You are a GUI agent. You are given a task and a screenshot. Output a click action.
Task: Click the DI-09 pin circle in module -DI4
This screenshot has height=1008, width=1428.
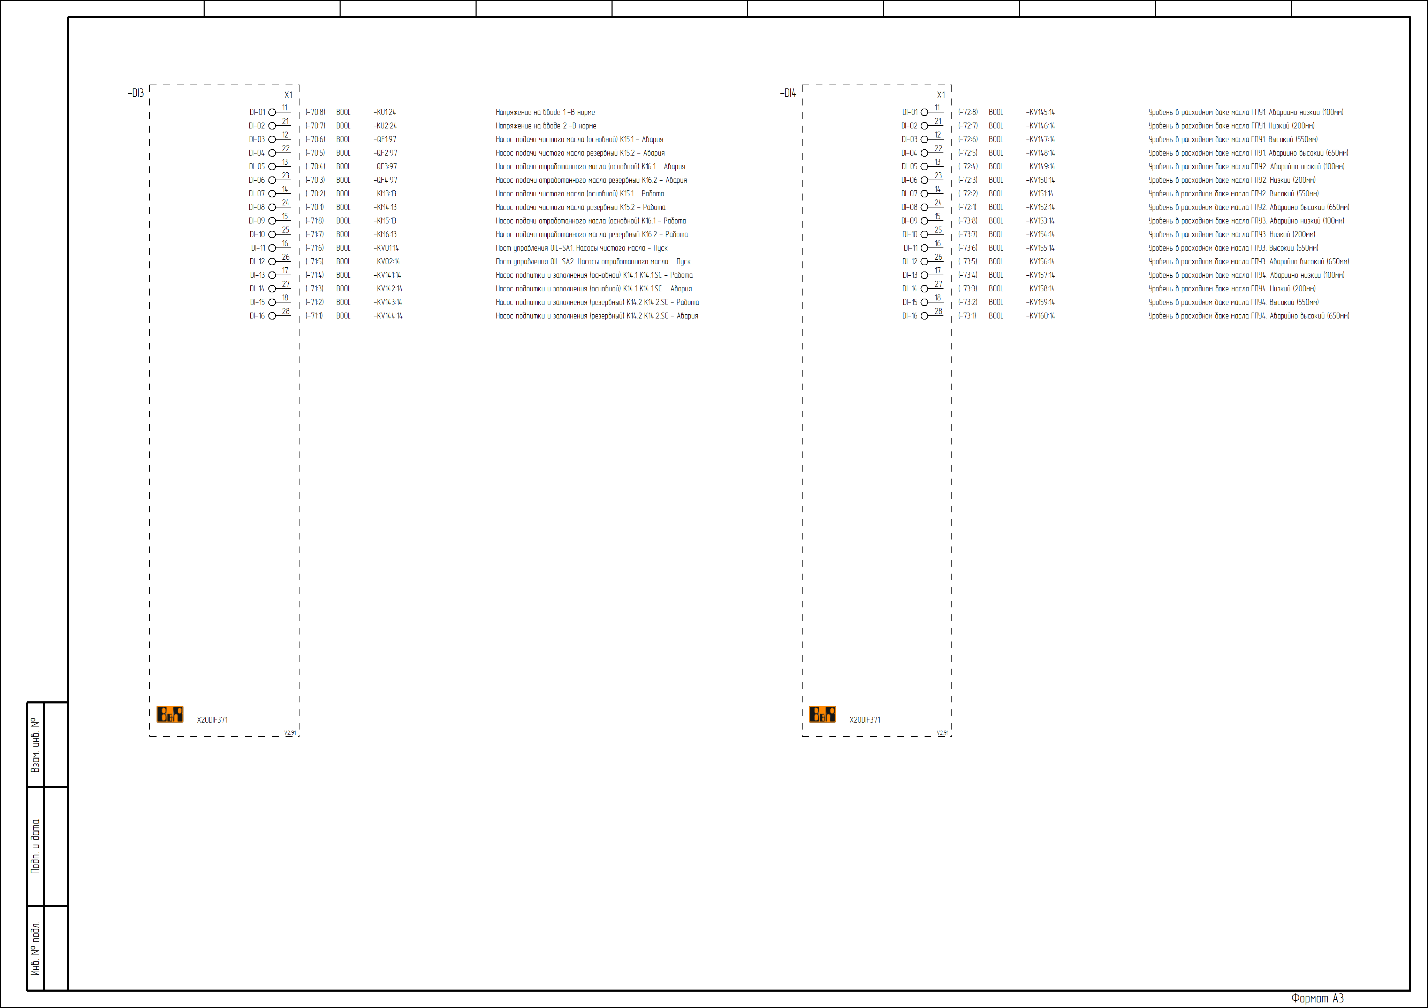(925, 221)
